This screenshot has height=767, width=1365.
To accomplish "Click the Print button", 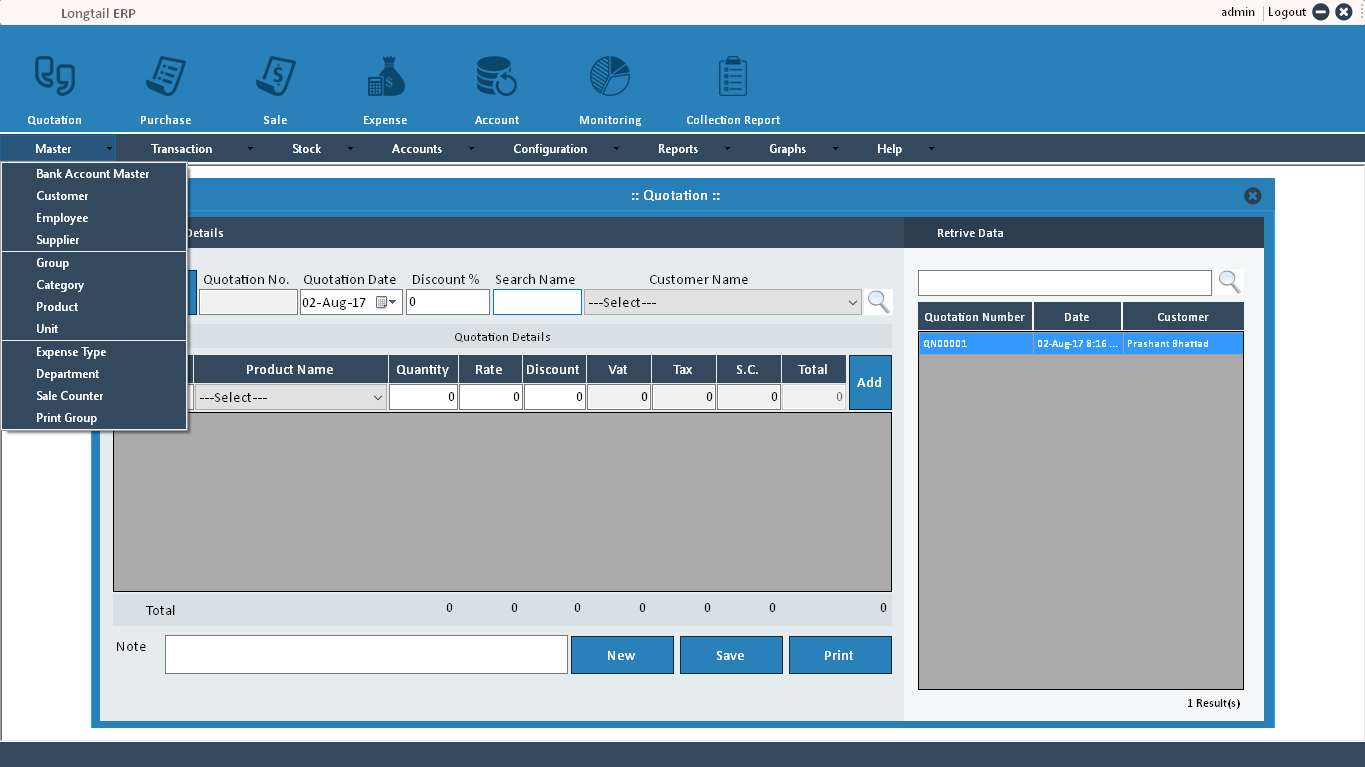I will (839, 656).
